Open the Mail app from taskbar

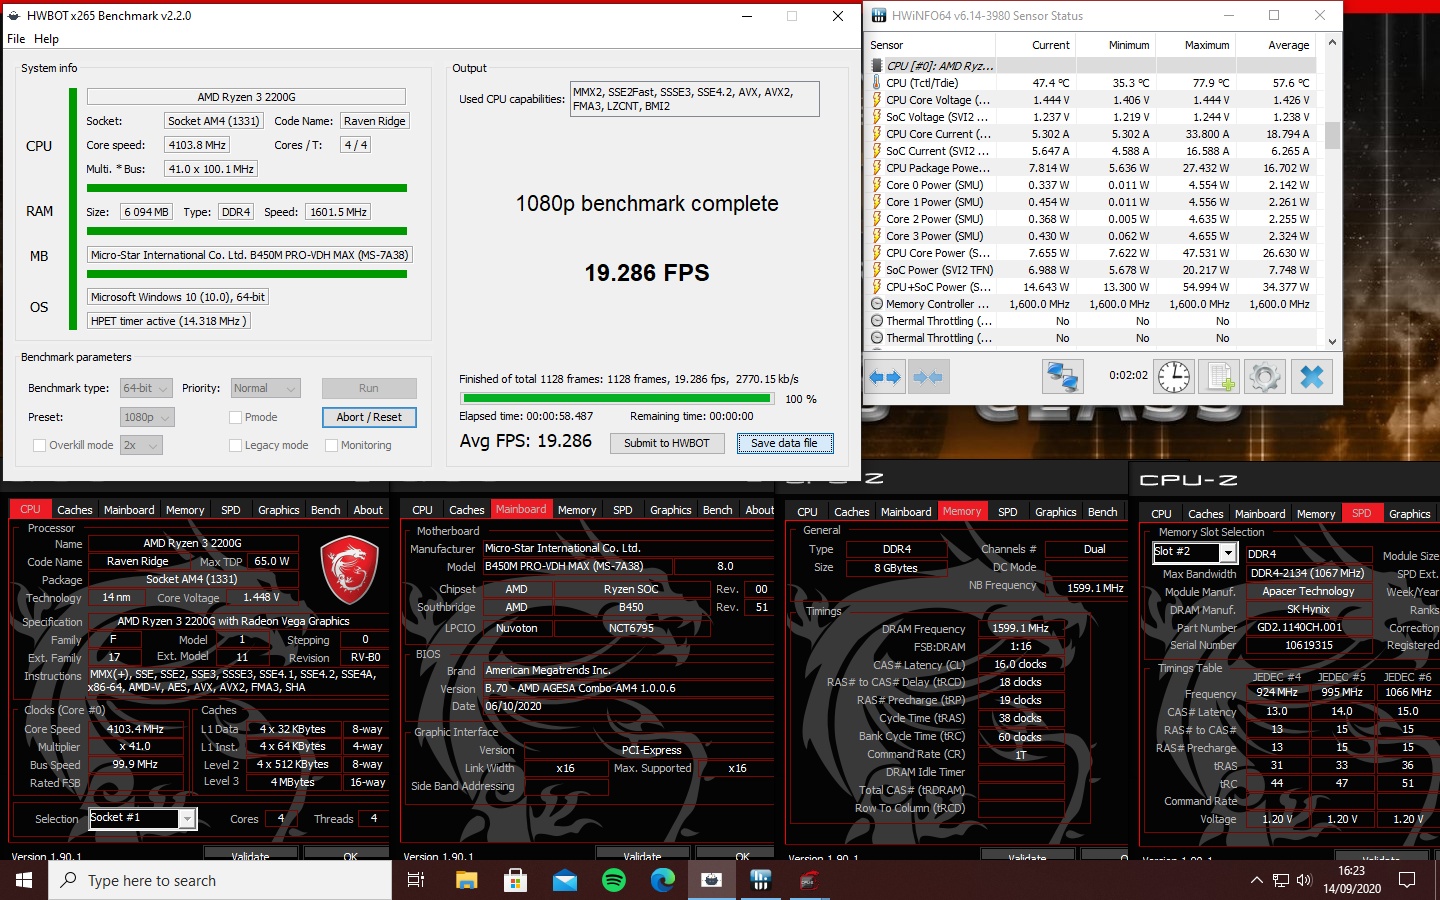pyautogui.click(x=564, y=880)
